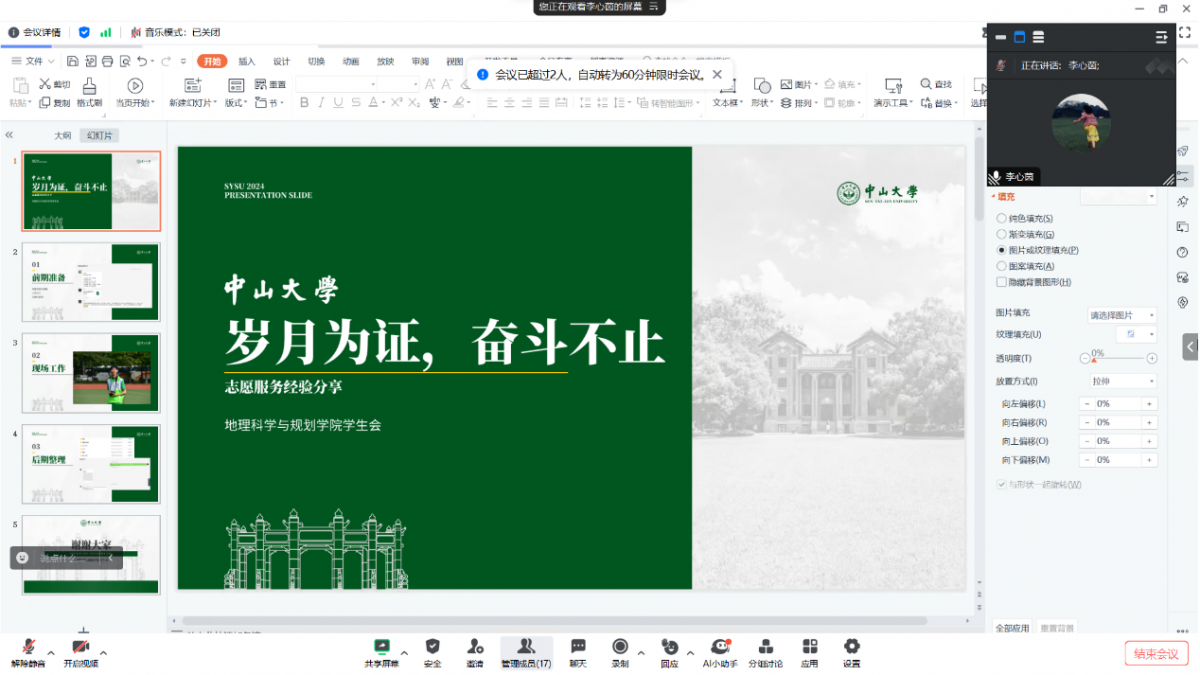Open the AI小助手 assistant icon

coord(719,648)
